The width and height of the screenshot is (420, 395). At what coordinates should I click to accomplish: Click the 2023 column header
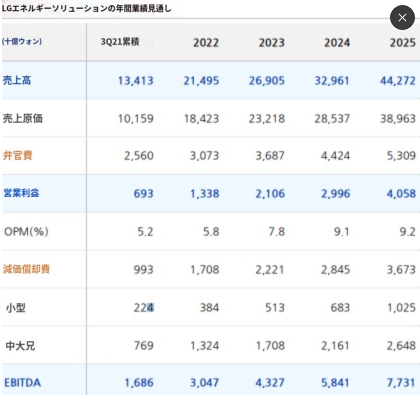pyautogui.click(x=272, y=43)
